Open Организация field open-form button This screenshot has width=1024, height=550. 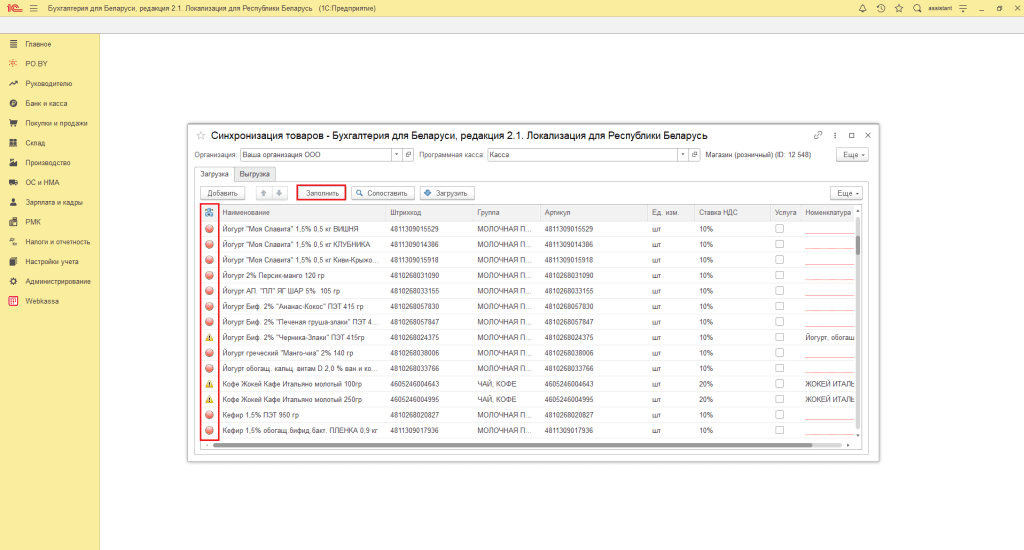[x=408, y=155]
